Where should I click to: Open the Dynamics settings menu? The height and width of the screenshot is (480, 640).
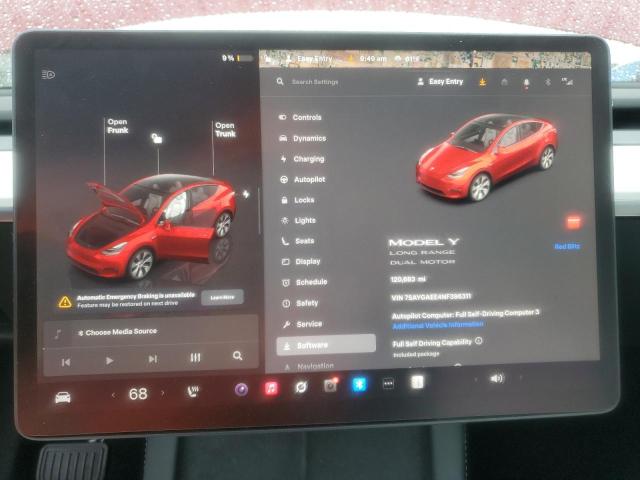[302, 138]
